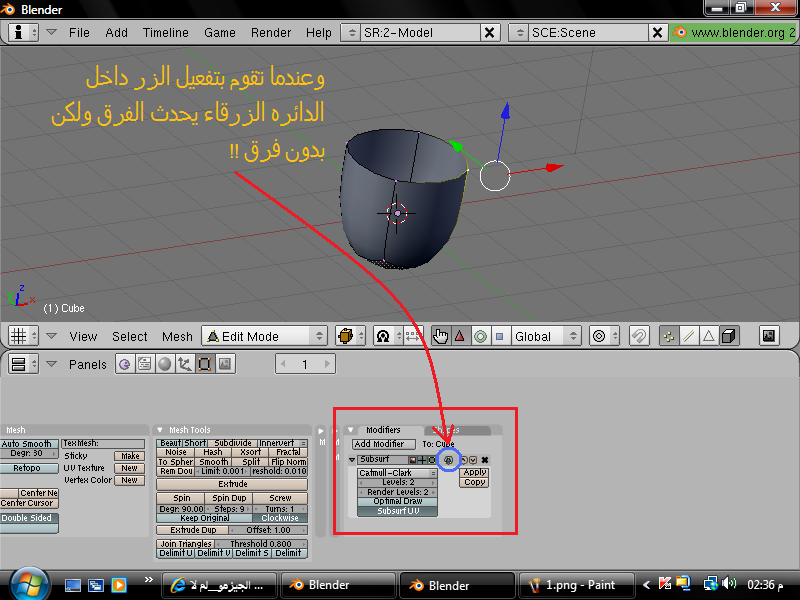Select vertex select mode icon
Viewport: 800px width, 600px height.
click(x=669, y=336)
